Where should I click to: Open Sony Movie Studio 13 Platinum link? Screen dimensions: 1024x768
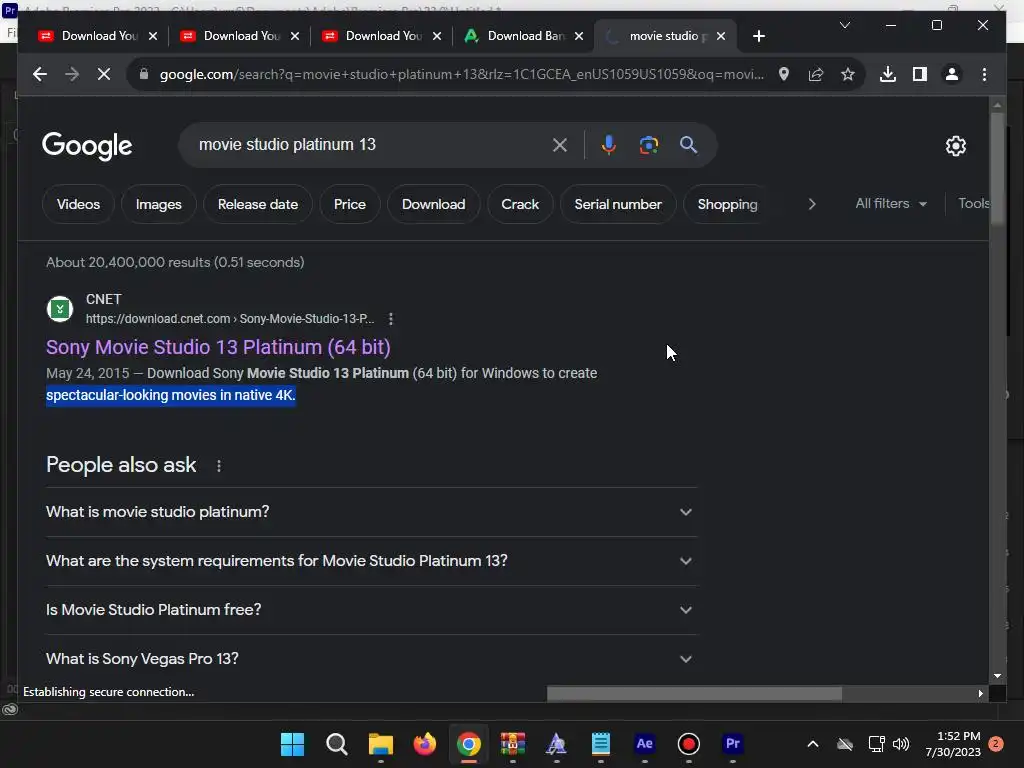tap(218, 347)
